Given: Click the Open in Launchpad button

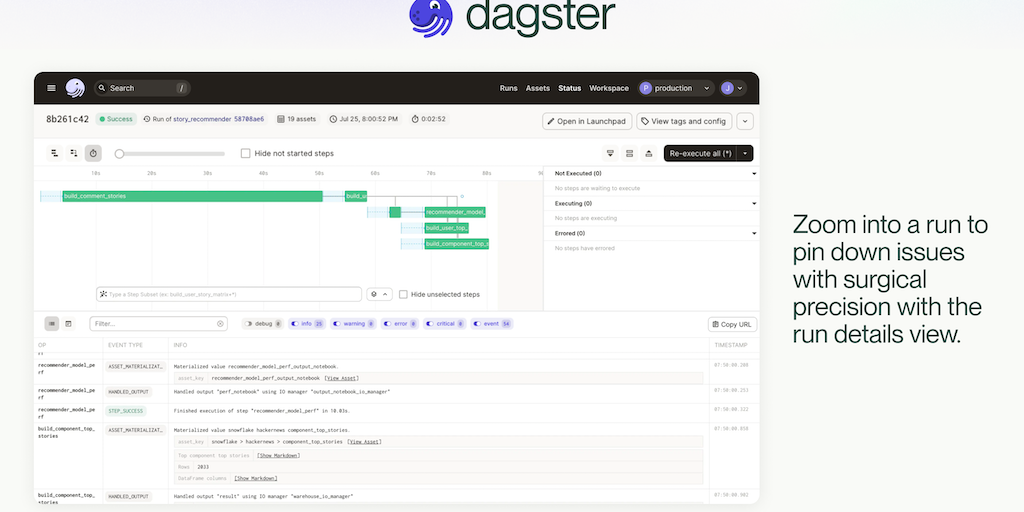Looking at the screenshot, I should click(587, 121).
